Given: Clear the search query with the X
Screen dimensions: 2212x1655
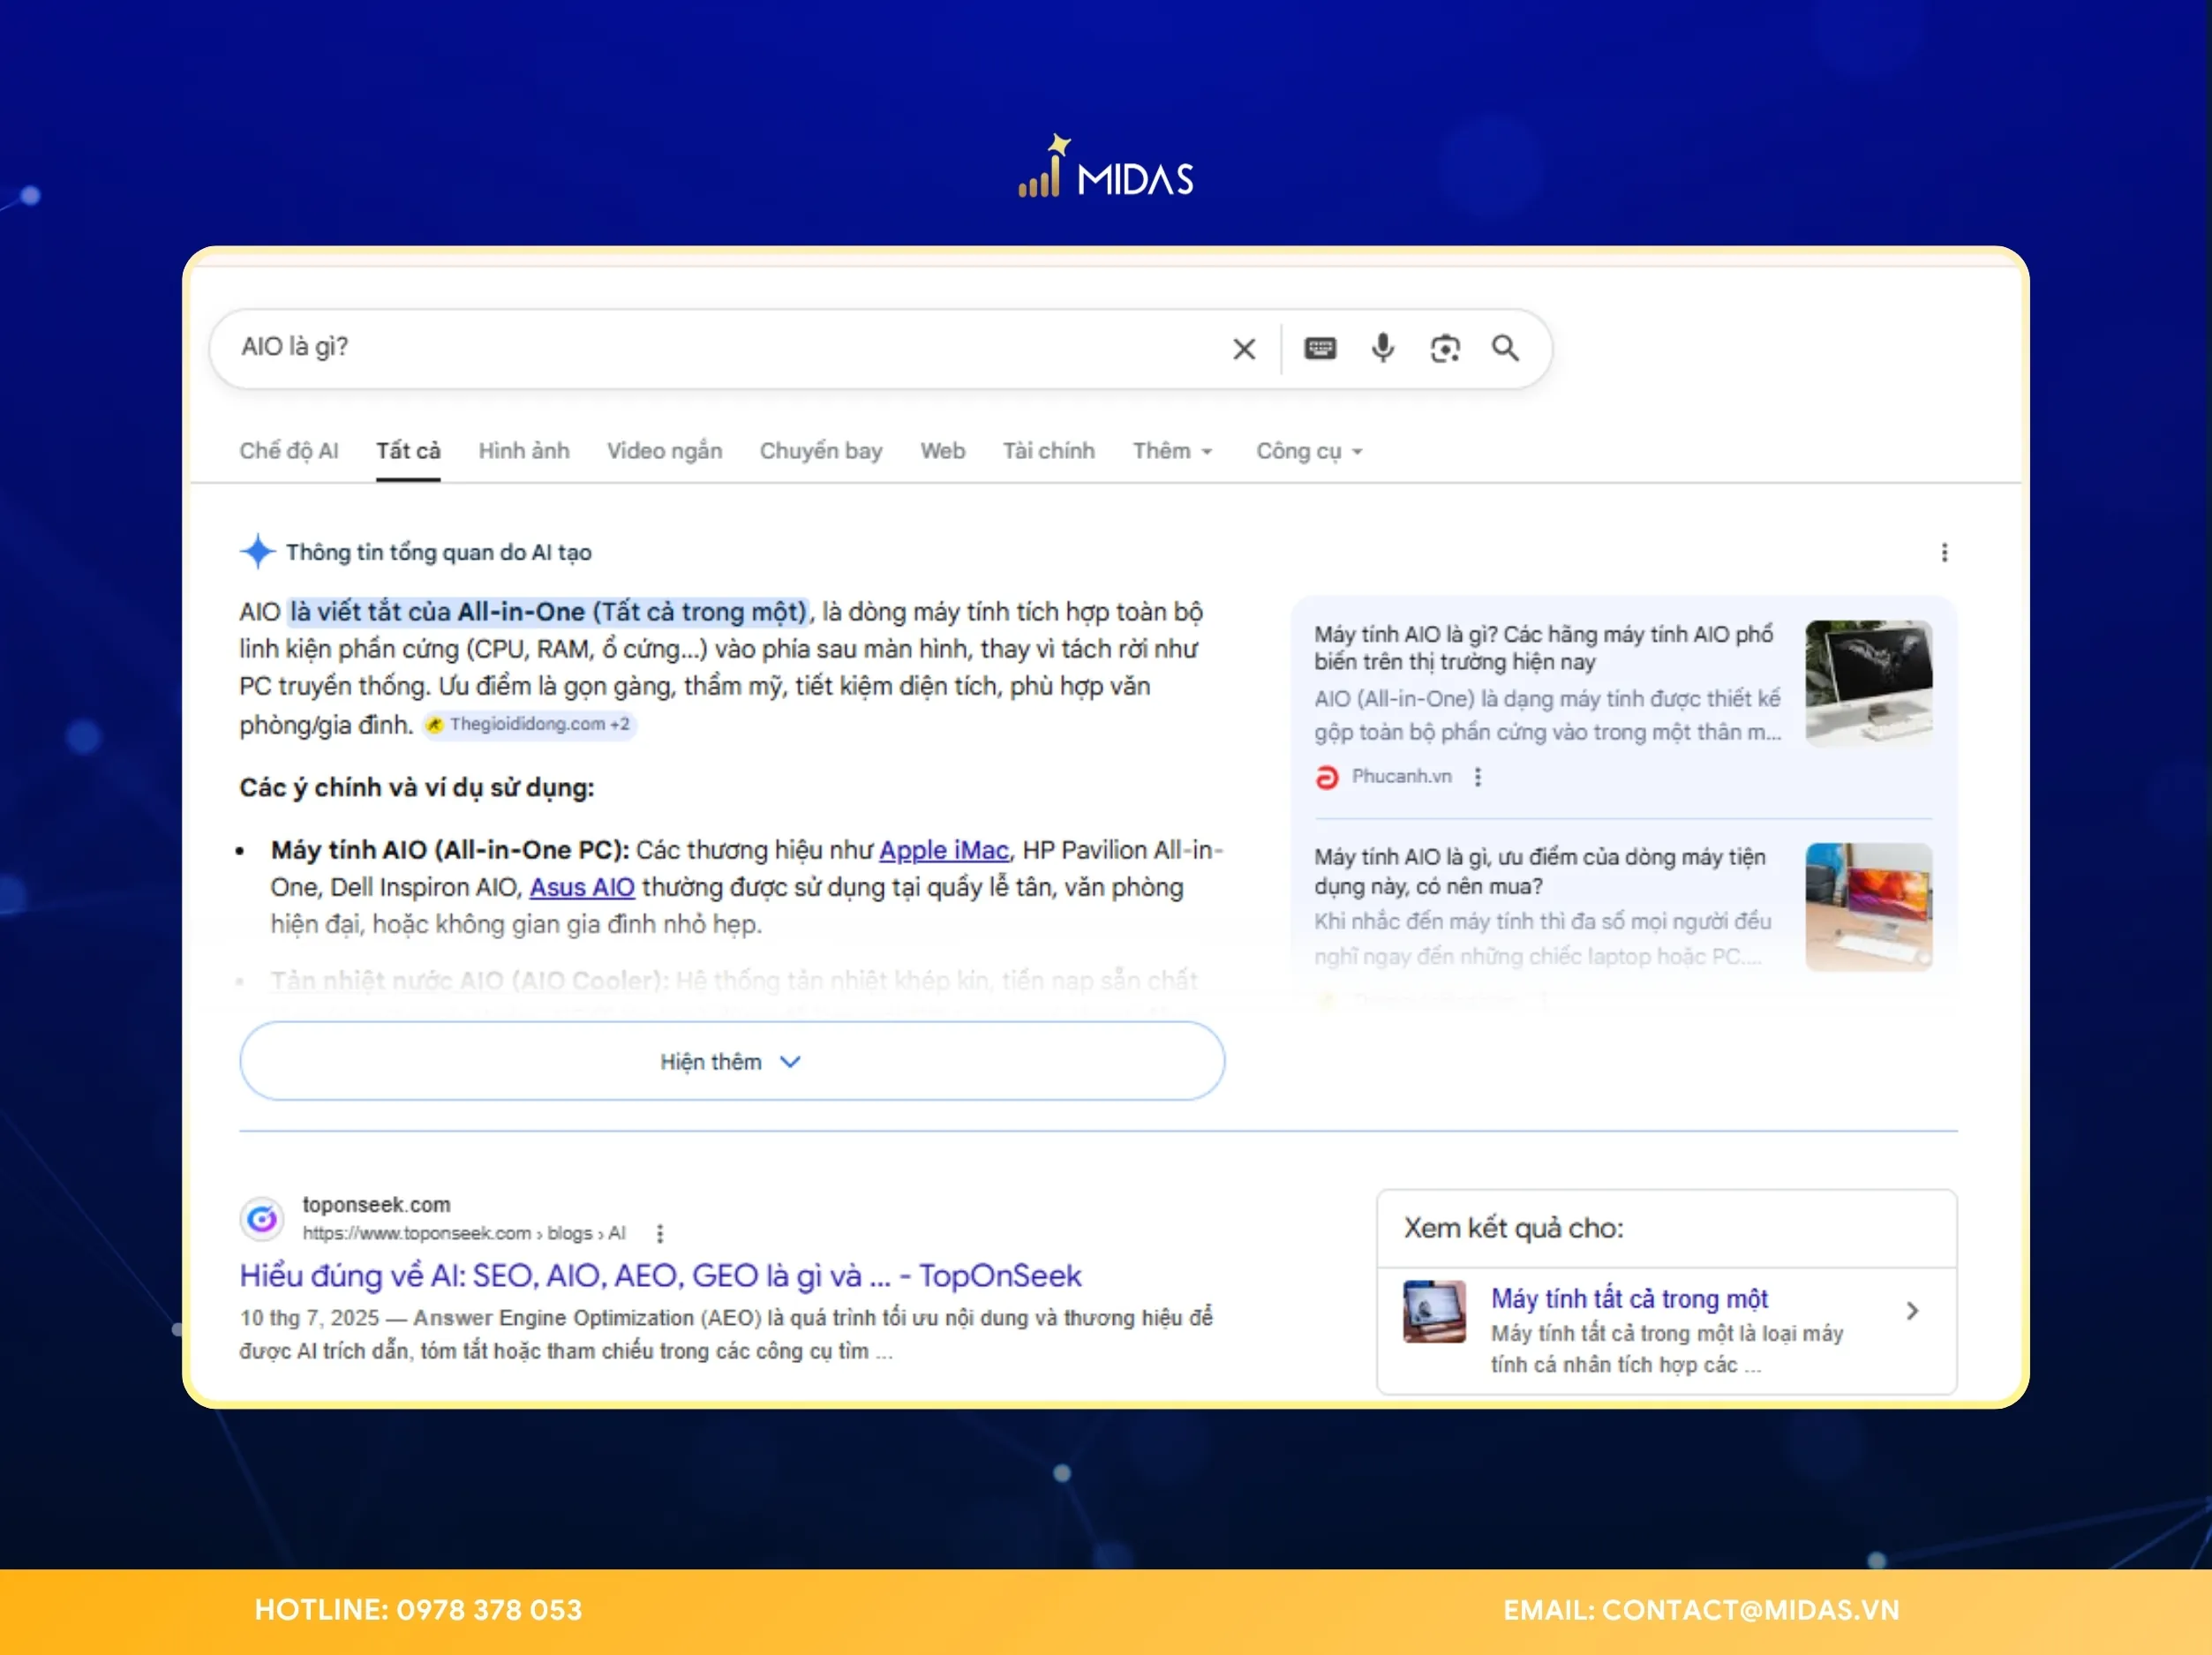Looking at the screenshot, I should (x=1243, y=348).
